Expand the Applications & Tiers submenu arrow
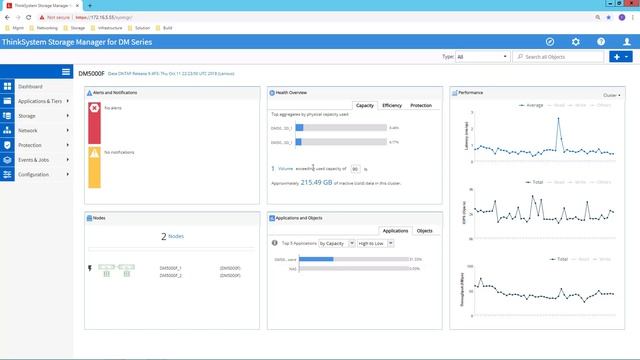The width and height of the screenshot is (640, 360). (x=68, y=101)
